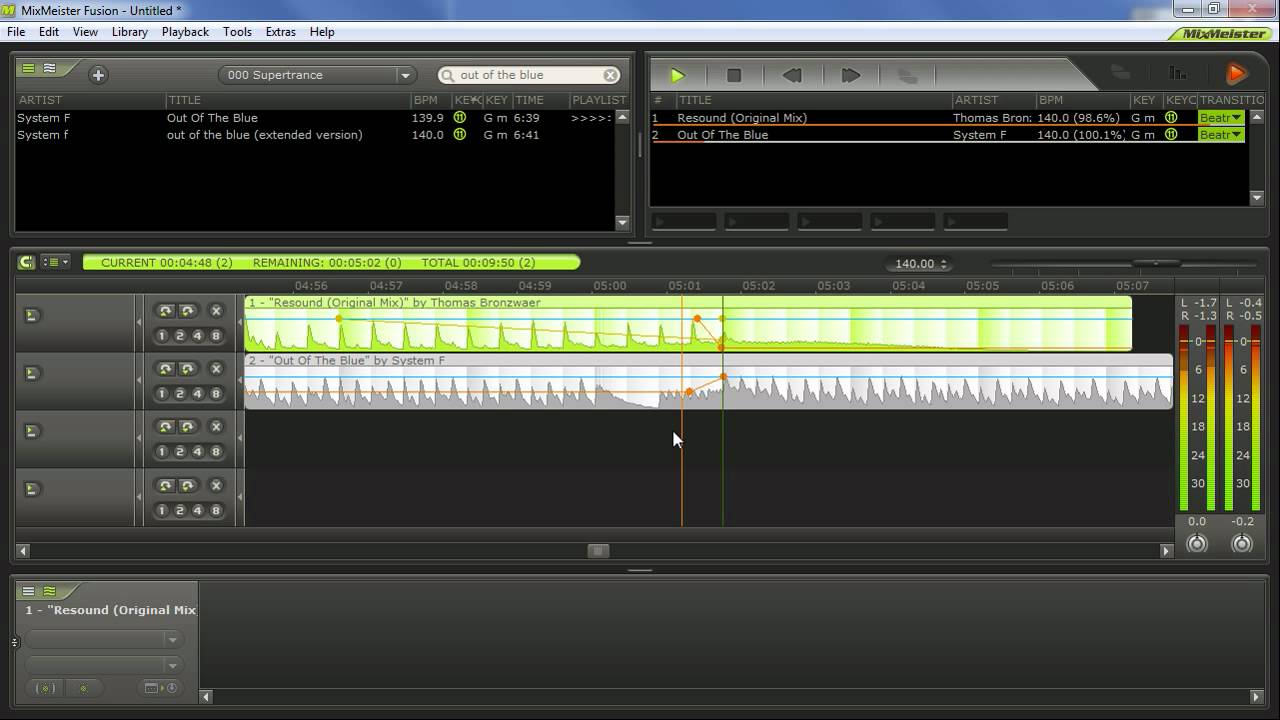Viewport: 1280px width, 720px height.
Task: Sort library by the BPM column header
Action: [x=430, y=100]
